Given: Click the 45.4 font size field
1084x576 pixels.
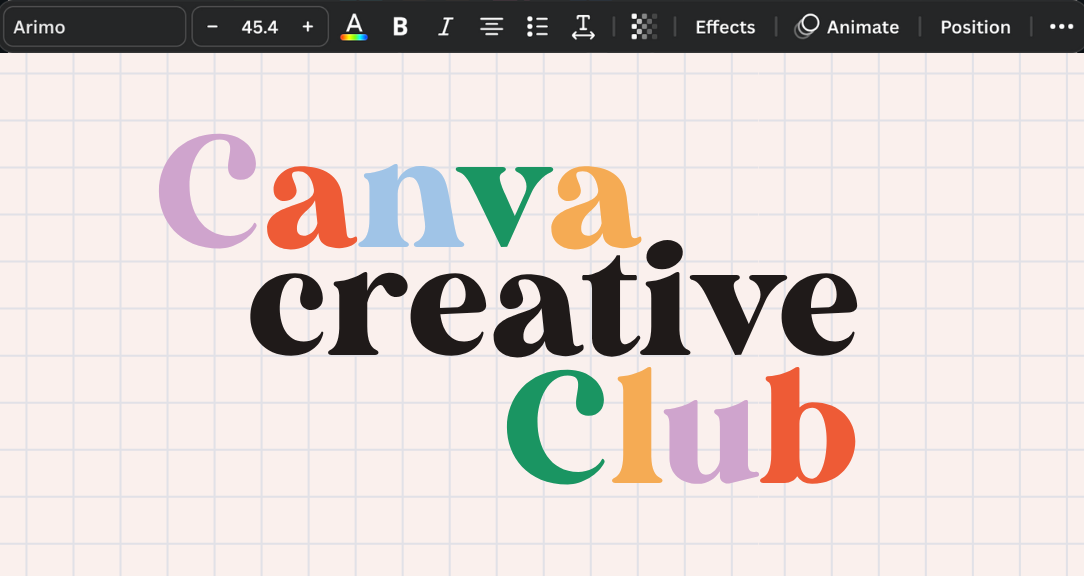Looking at the screenshot, I should (x=259, y=27).
